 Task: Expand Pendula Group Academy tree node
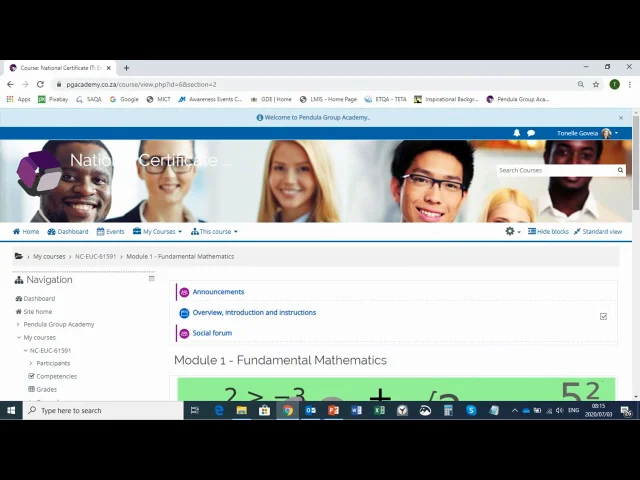pyautogui.click(x=18, y=324)
